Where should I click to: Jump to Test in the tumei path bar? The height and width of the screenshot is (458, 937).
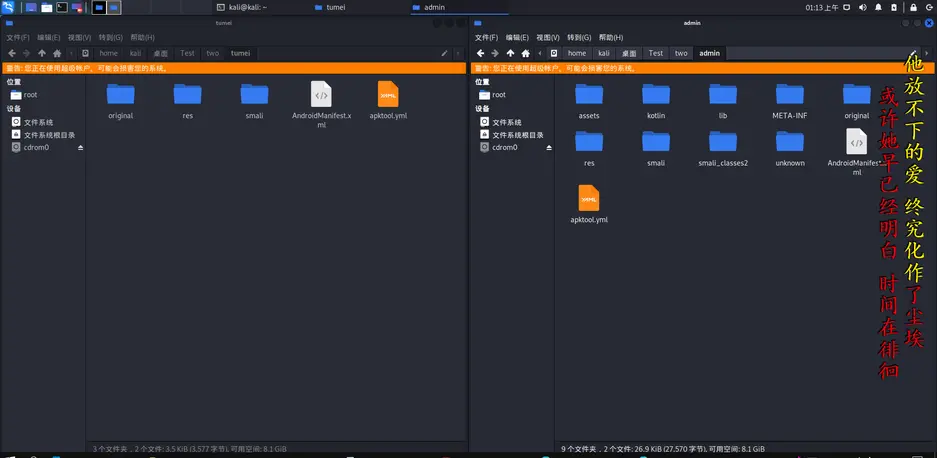188,53
